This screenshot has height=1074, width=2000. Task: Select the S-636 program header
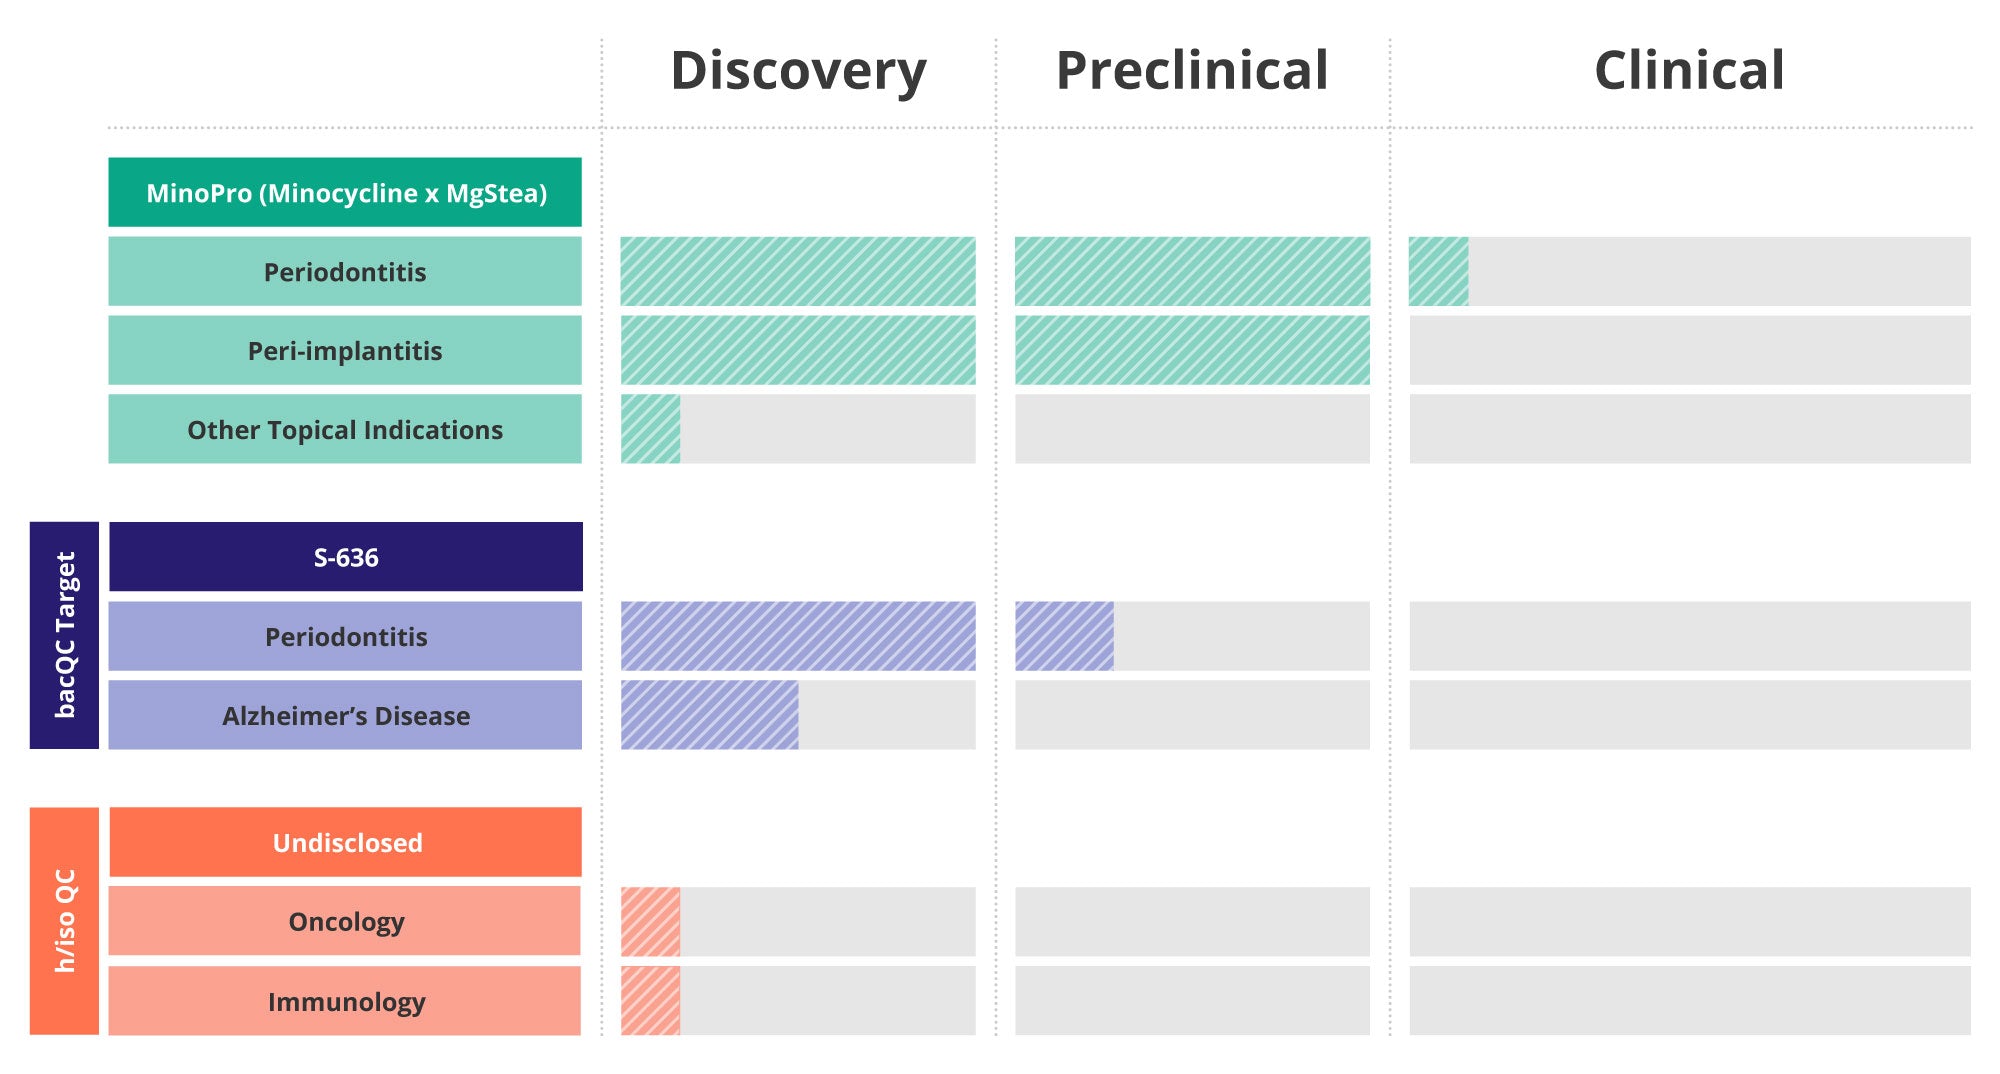coord(346,557)
